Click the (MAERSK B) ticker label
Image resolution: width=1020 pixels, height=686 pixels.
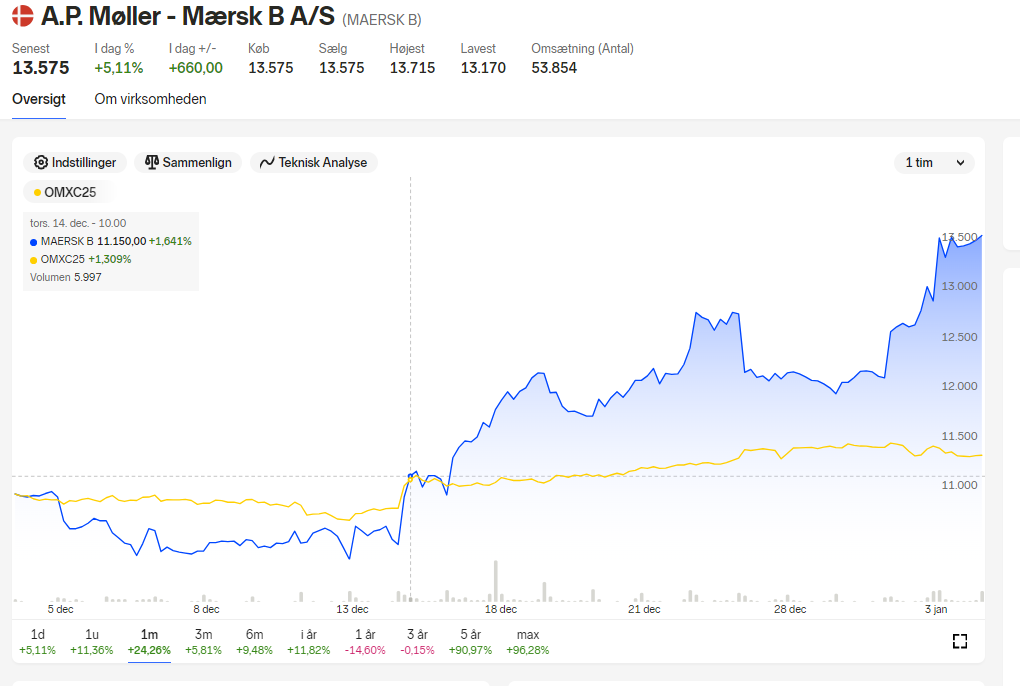(x=382, y=20)
